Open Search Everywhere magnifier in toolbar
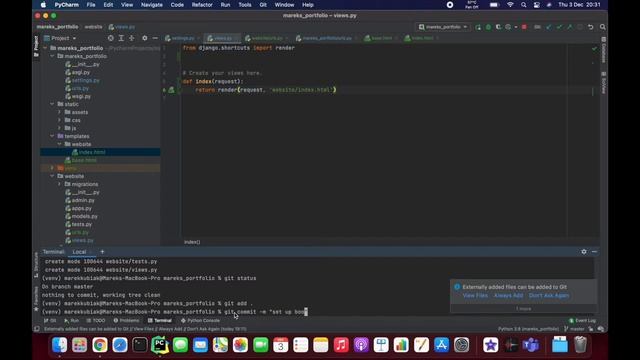This screenshot has height=360, width=640. [602, 27]
